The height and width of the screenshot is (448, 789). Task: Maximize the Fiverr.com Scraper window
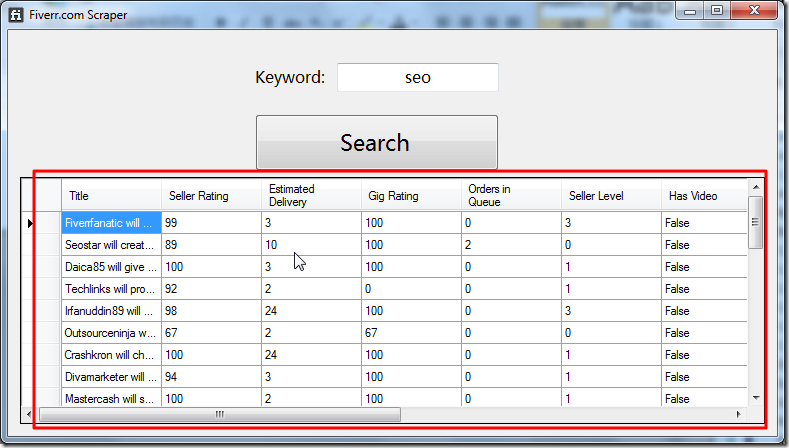click(717, 11)
